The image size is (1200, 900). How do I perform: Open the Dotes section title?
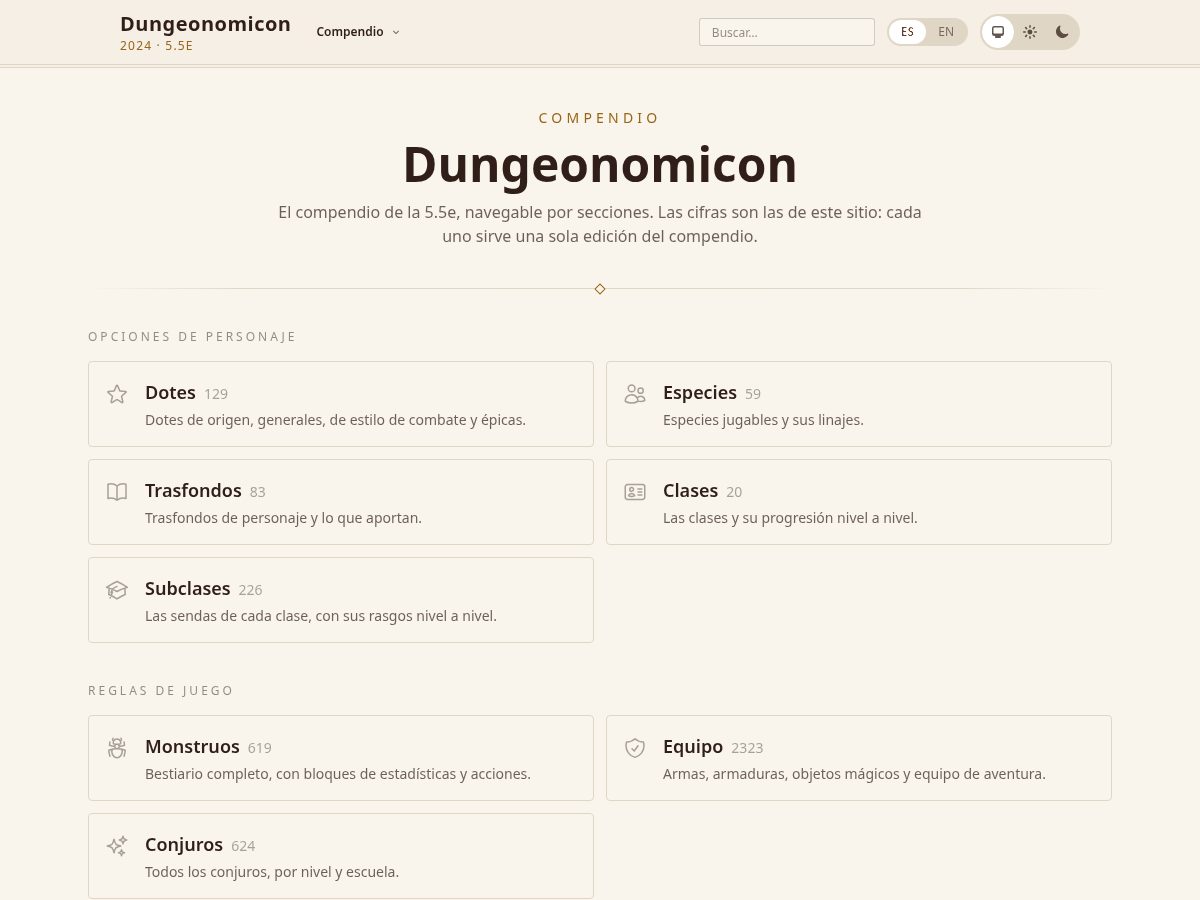coord(170,393)
